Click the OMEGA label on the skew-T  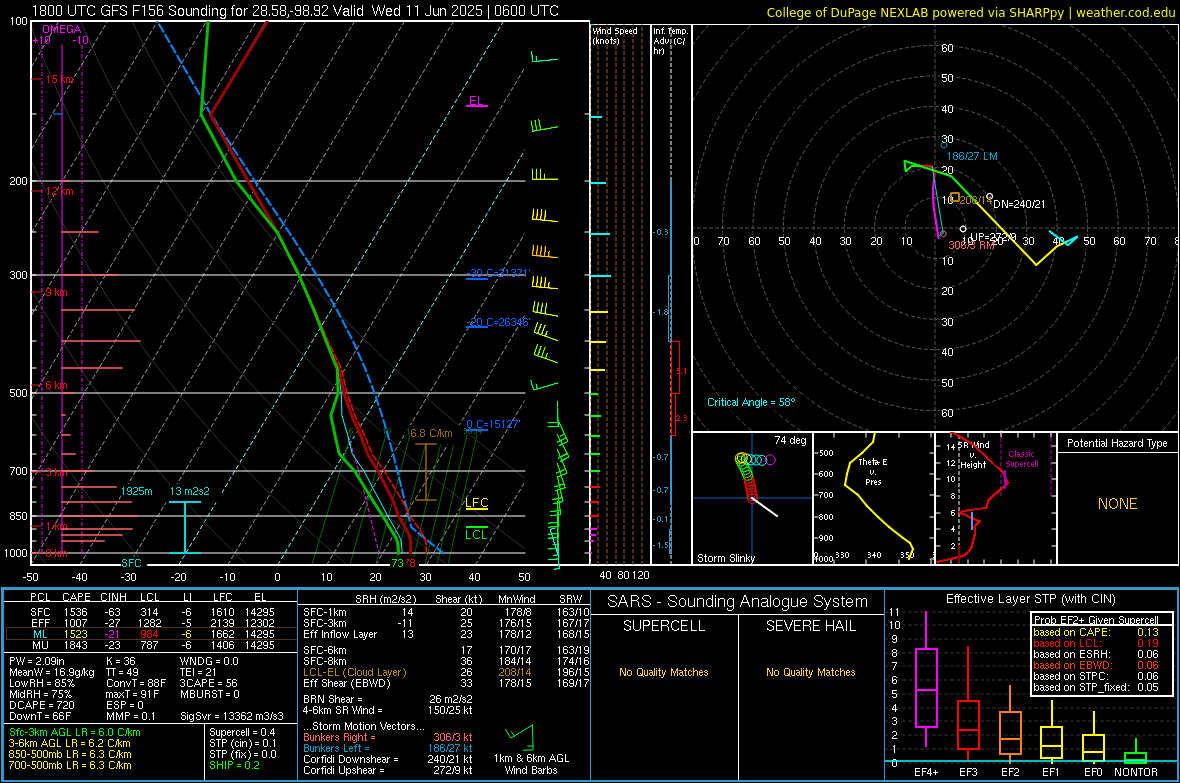(61, 29)
